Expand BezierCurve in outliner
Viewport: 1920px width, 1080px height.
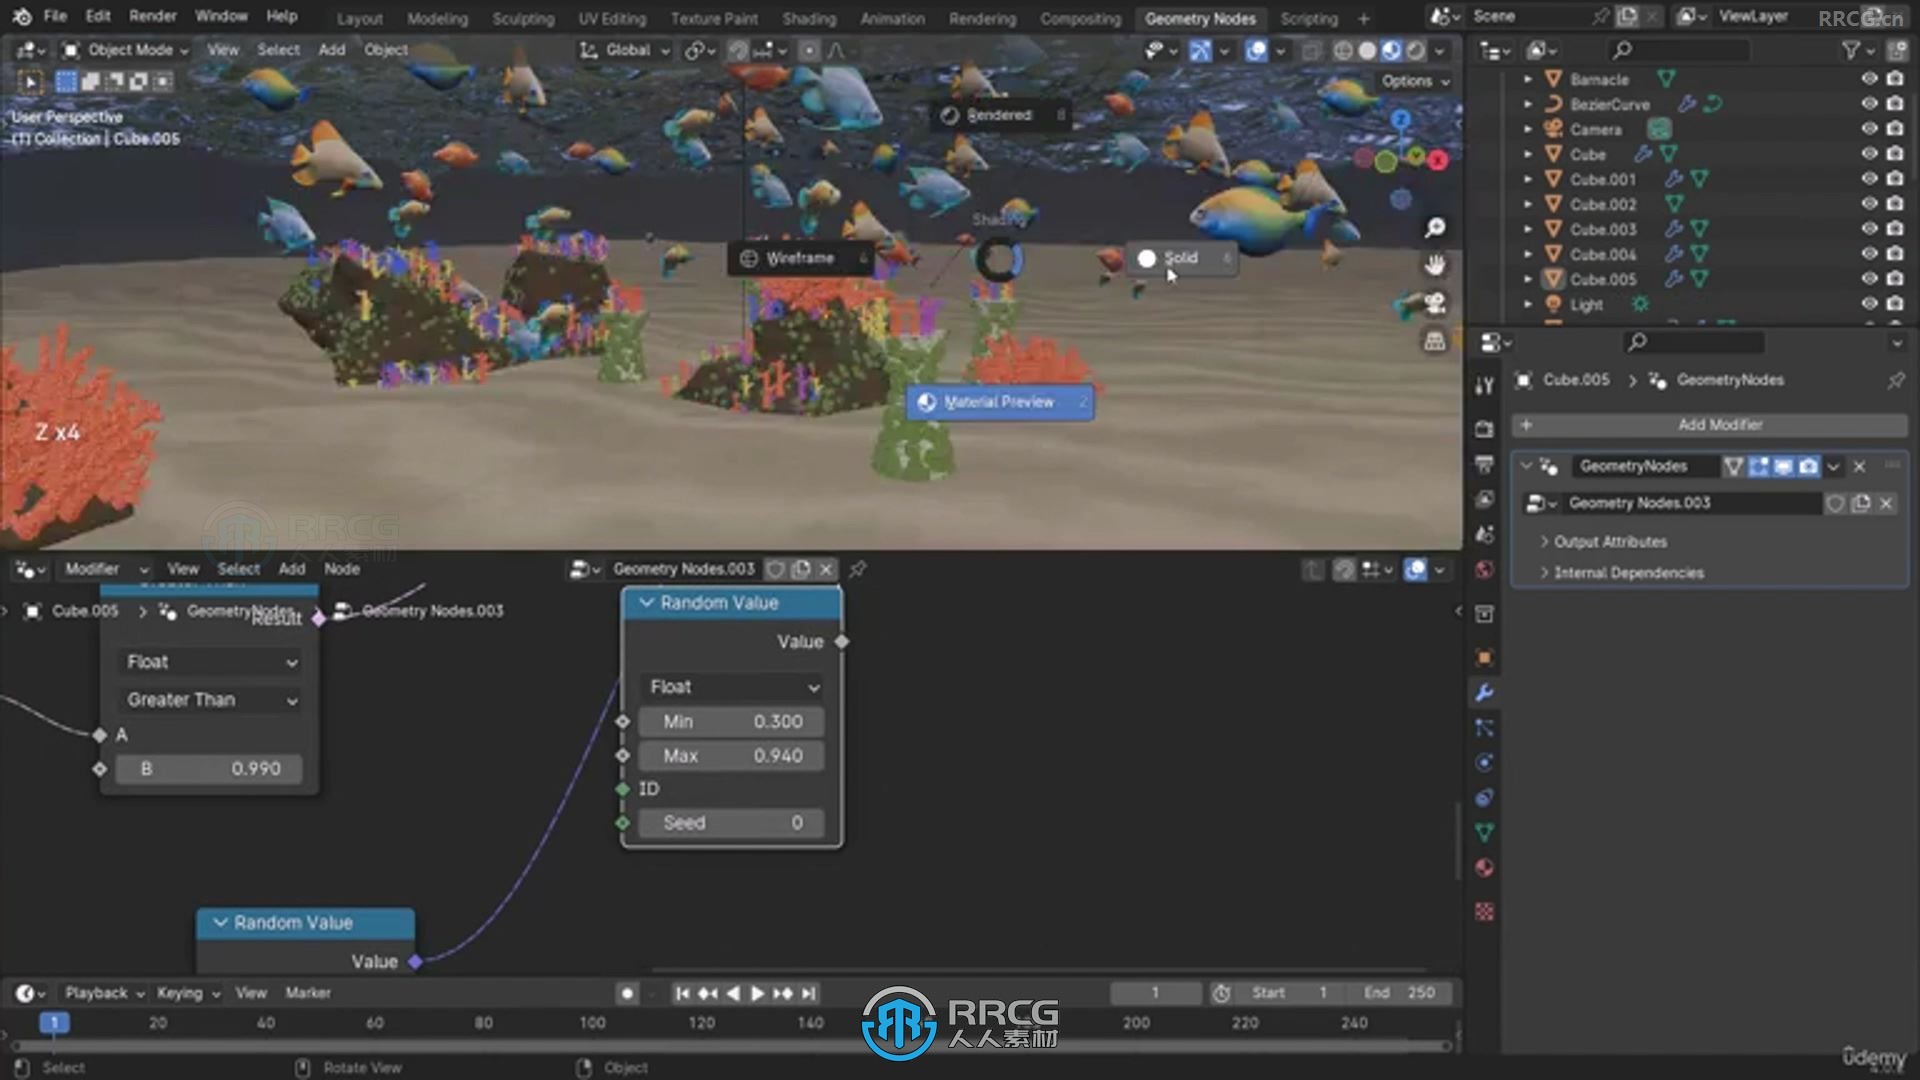1527,104
